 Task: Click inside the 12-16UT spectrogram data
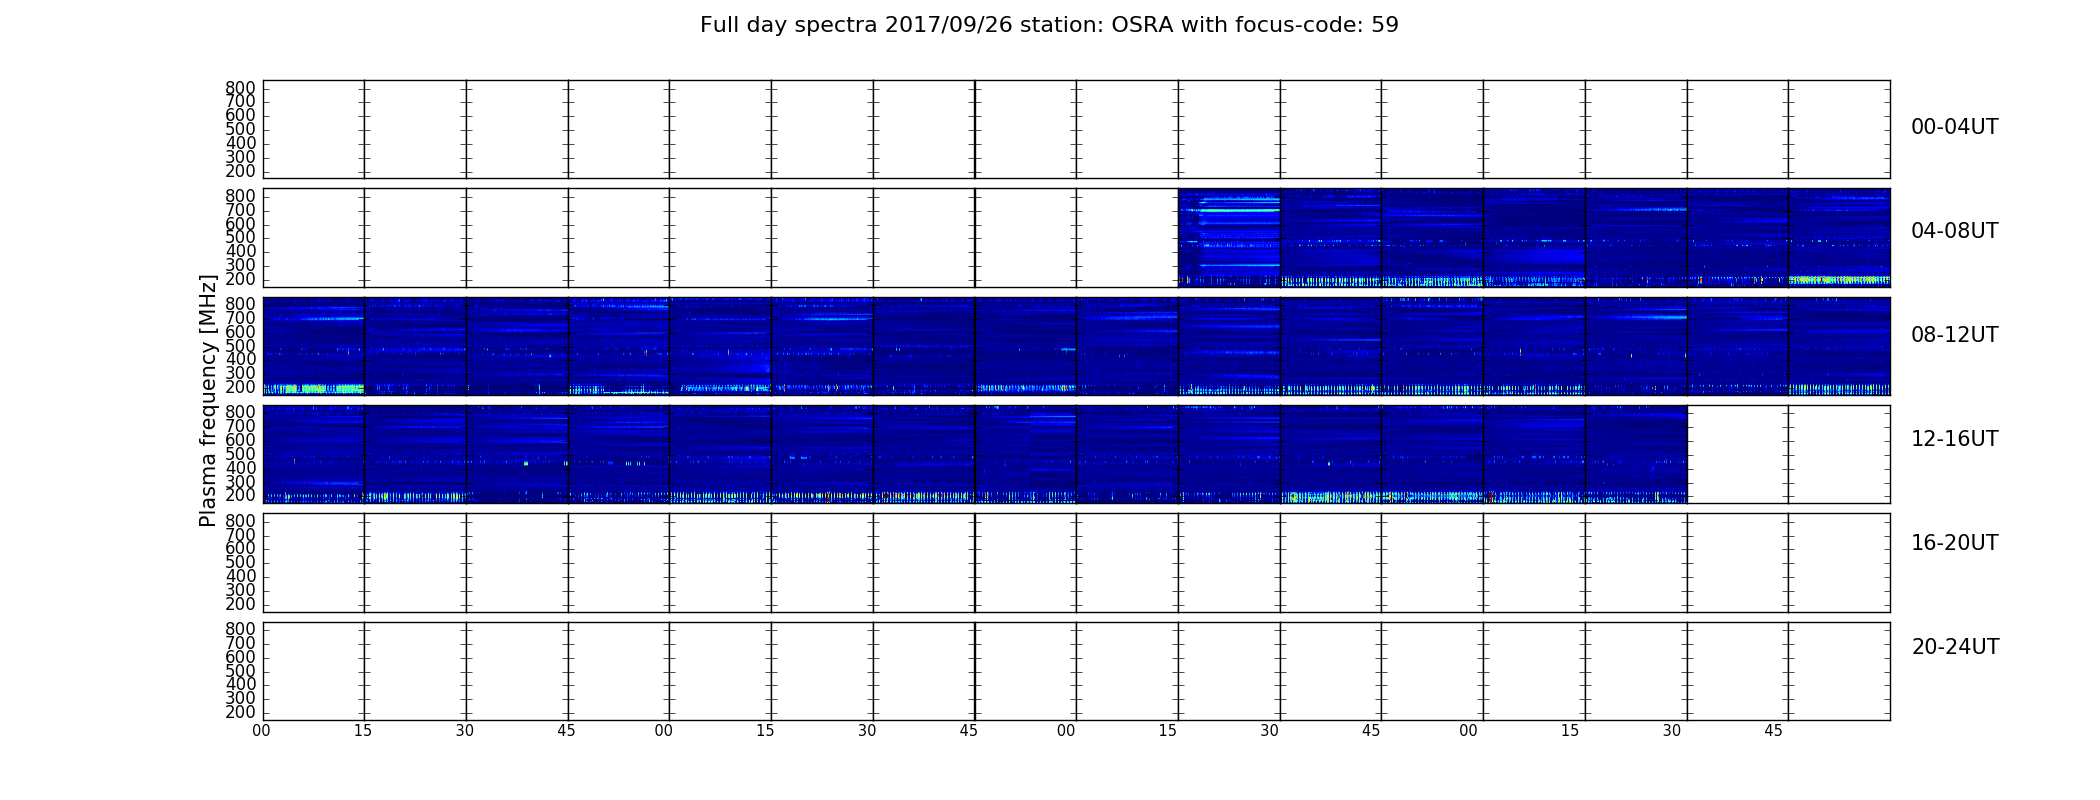[x=975, y=454]
